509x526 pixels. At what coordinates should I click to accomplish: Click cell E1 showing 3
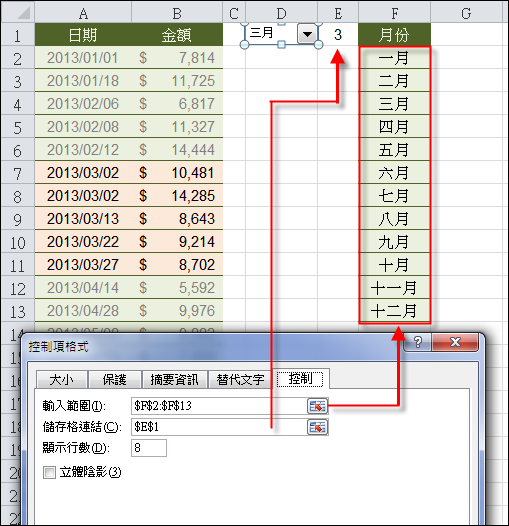click(338, 35)
